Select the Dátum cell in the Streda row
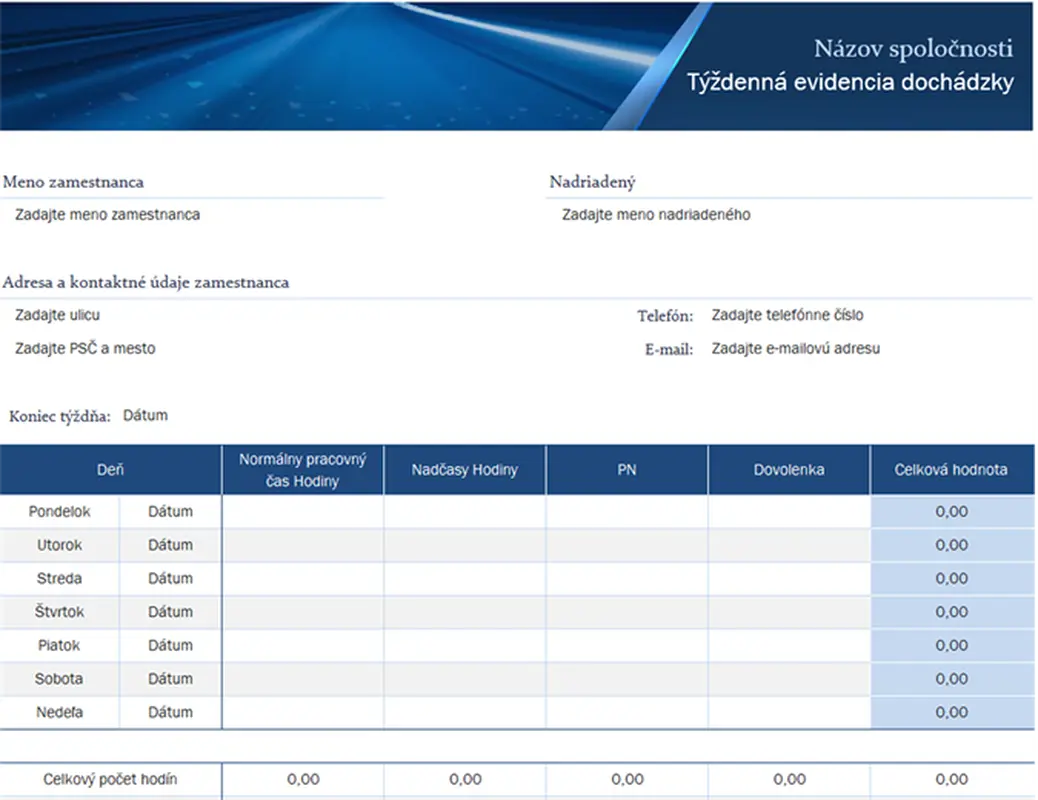The width and height of the screenshot is (1038, 800). 171,578
